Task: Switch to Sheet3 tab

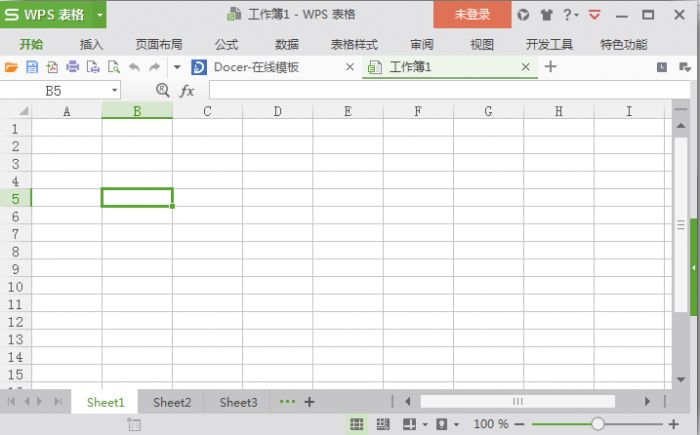Action: [238, 402]
